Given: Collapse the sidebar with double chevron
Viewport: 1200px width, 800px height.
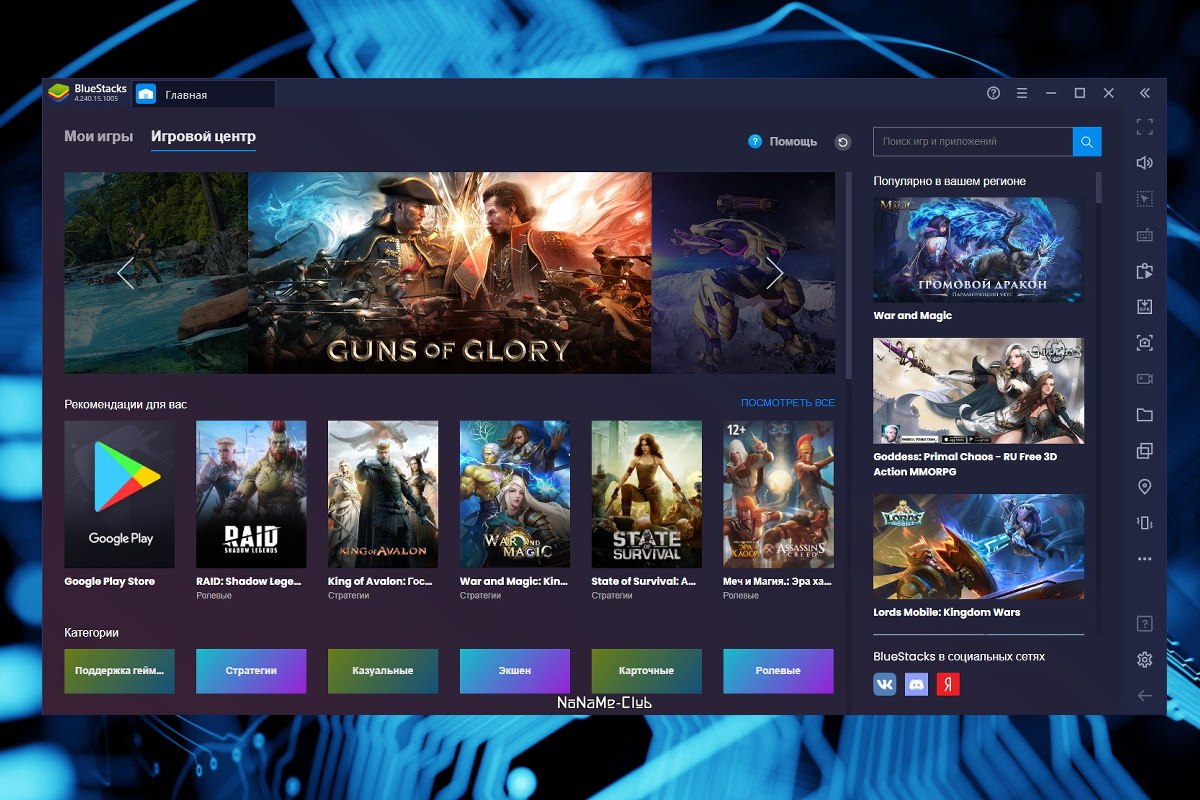Looking at the screenshot, I should coord(1145,93).
